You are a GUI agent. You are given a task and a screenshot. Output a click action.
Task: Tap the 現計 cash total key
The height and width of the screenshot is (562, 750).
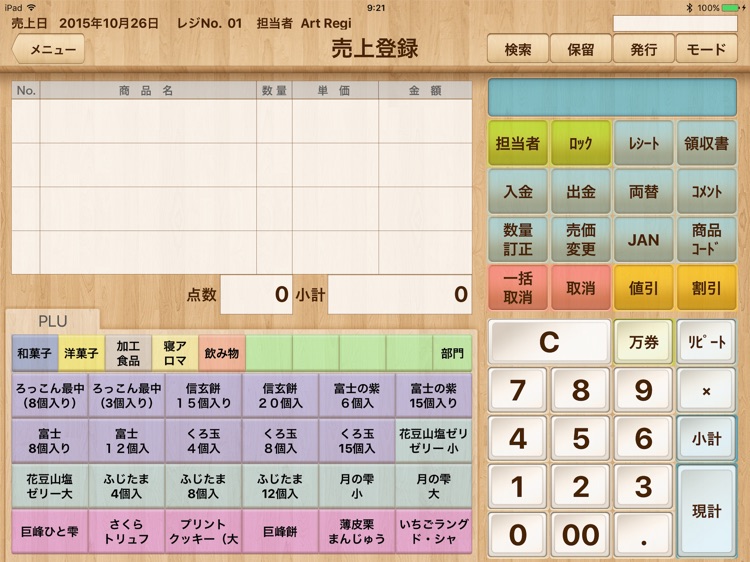(706, 511)
